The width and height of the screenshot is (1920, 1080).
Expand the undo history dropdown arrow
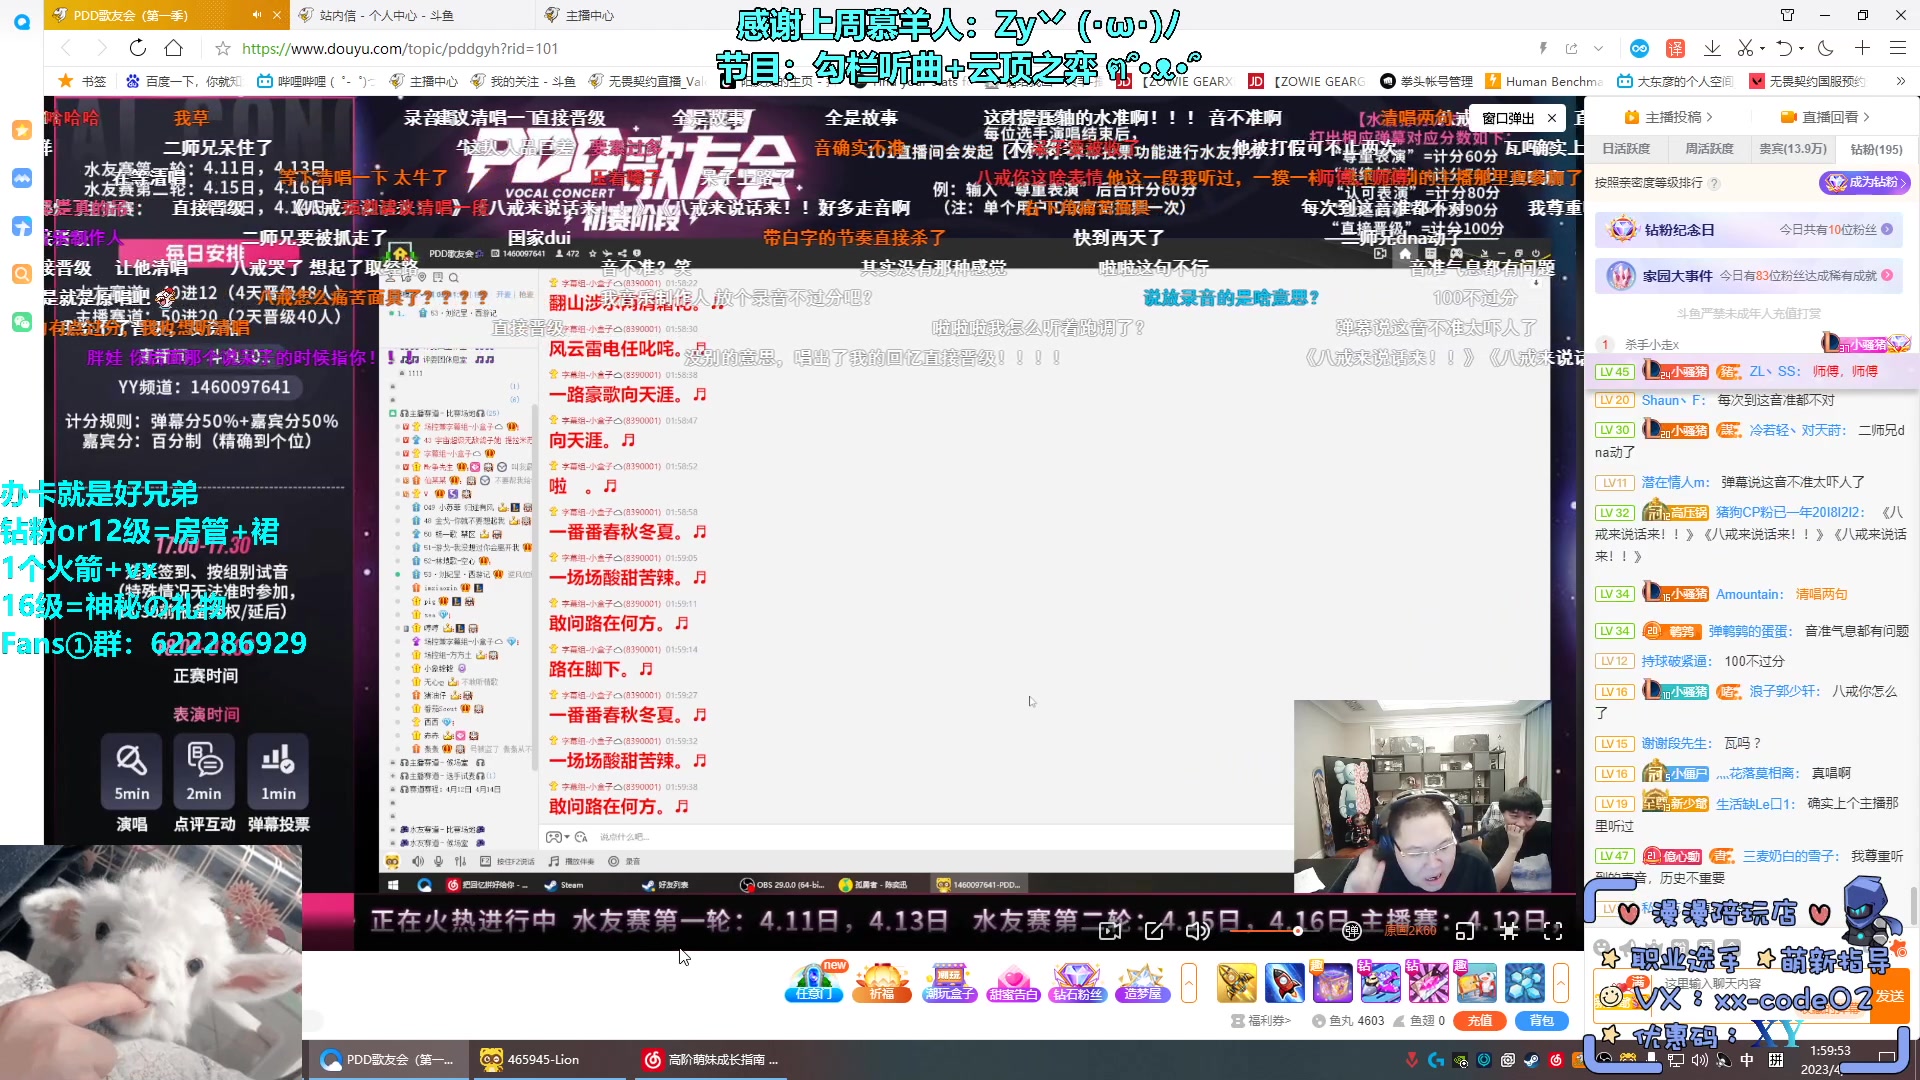[1801, 48]
